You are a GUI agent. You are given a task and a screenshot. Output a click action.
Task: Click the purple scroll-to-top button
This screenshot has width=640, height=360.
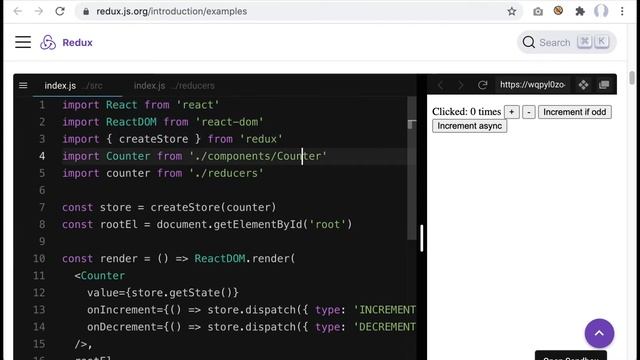599,333
